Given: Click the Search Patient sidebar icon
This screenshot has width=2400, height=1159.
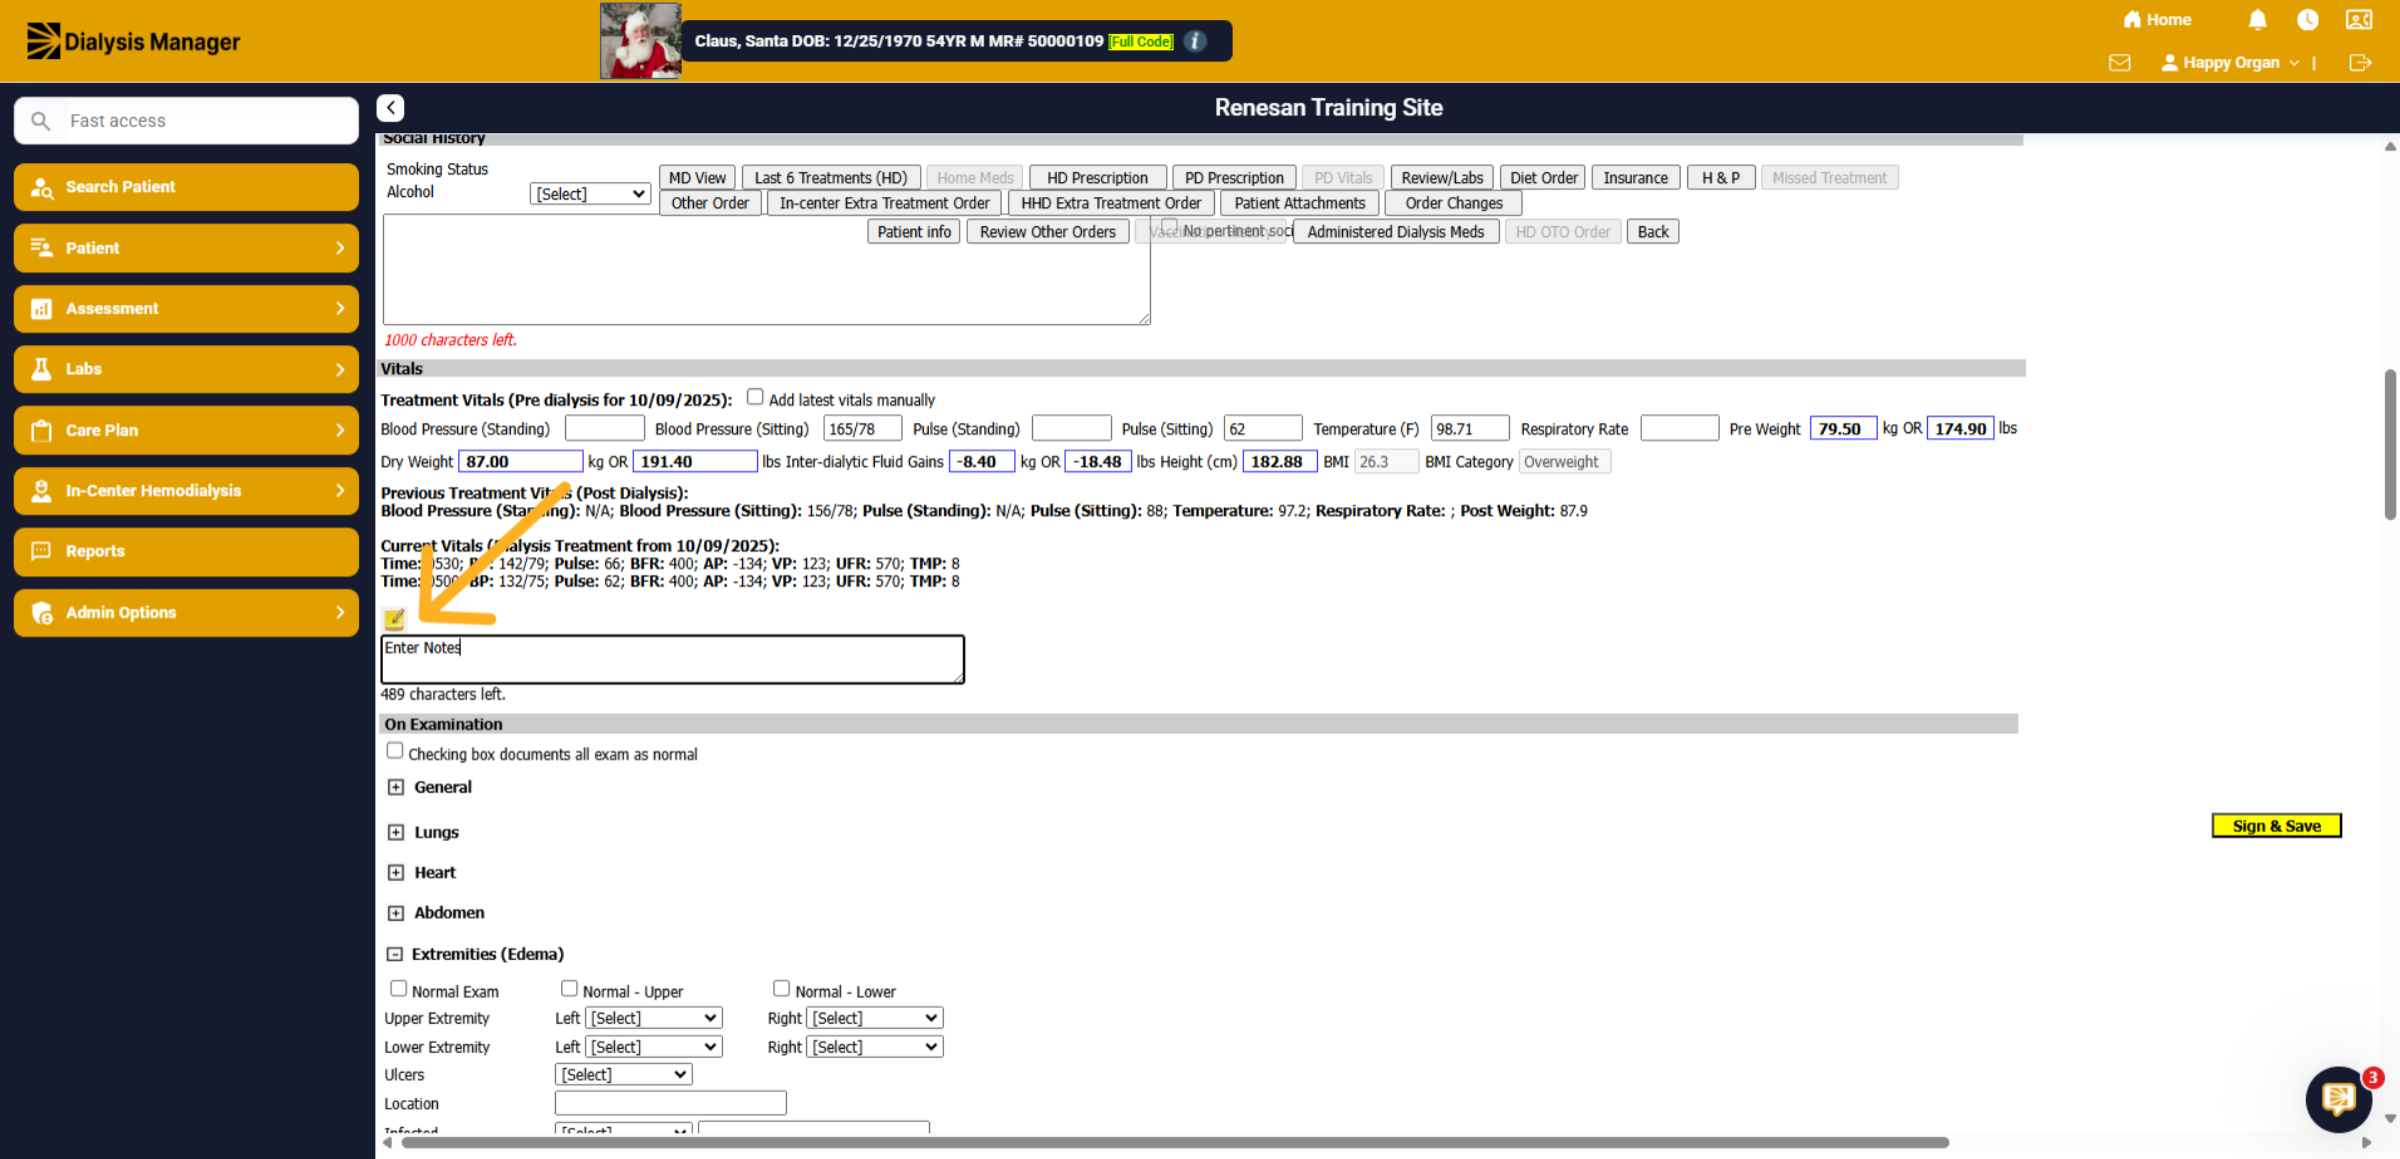Looking at the screenshot, I should pyautogui.click(x=41, y=188).
